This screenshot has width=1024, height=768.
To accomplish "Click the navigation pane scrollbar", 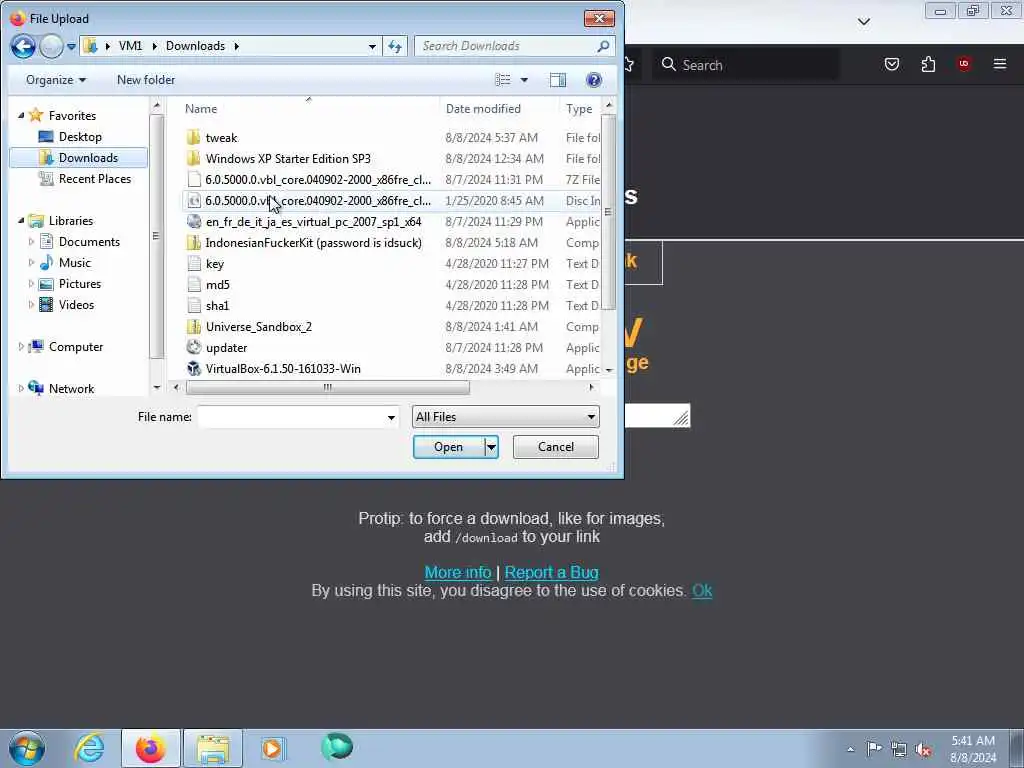I will pyautogui.click(x=156, y=236).
